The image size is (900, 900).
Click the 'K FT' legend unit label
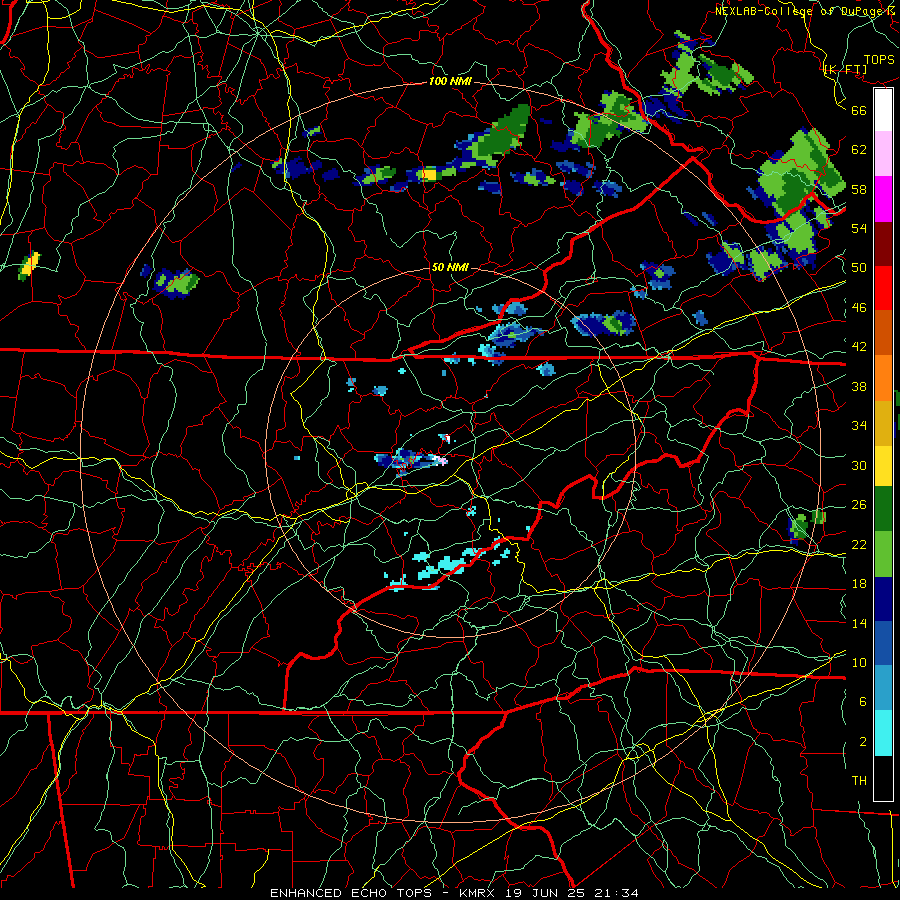coord(845,70)
